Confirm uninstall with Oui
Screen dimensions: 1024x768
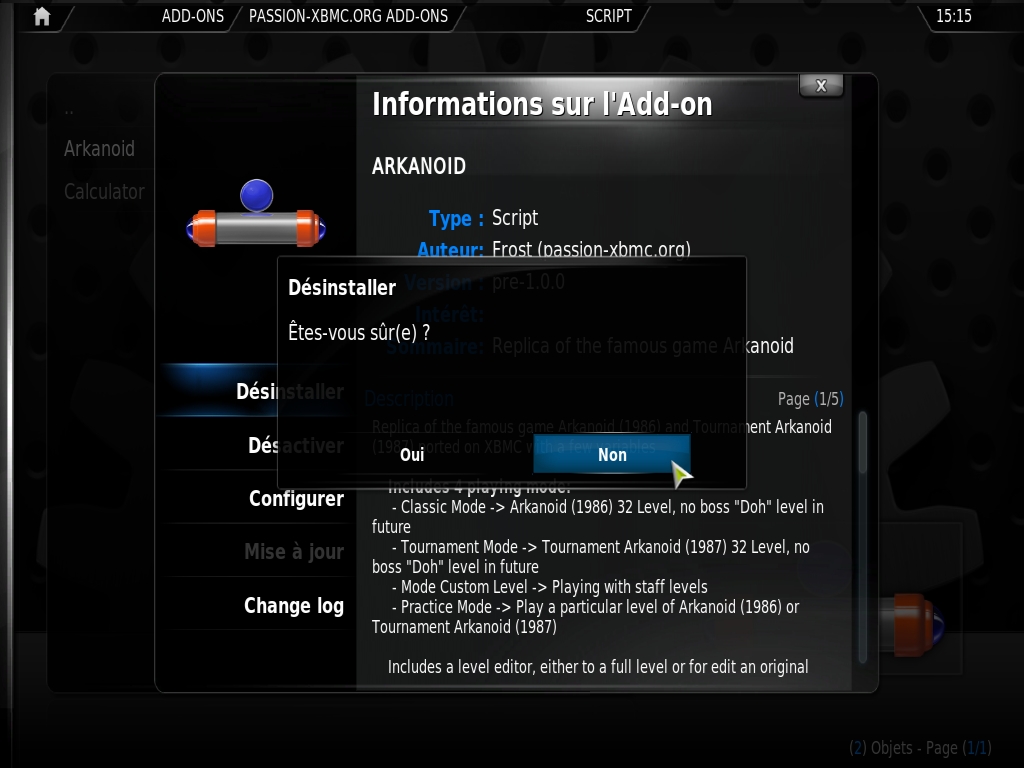pyautogui.click(x=412, y=455)
